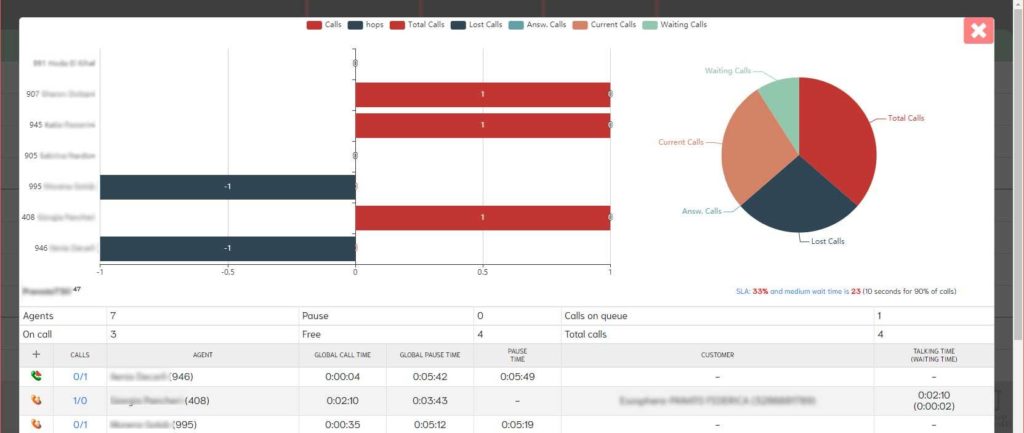Open the 0/1 calls link for agent 995
The image size is (1024, 433).
click(80, 424)
